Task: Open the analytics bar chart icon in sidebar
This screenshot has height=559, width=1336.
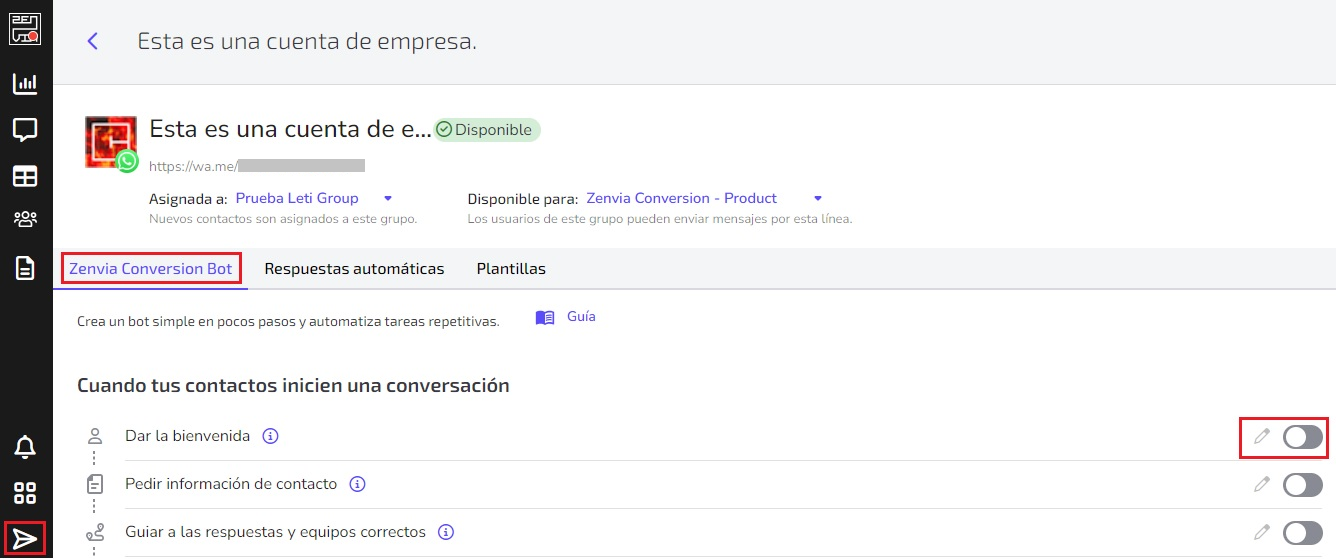Action: [25, 84]
